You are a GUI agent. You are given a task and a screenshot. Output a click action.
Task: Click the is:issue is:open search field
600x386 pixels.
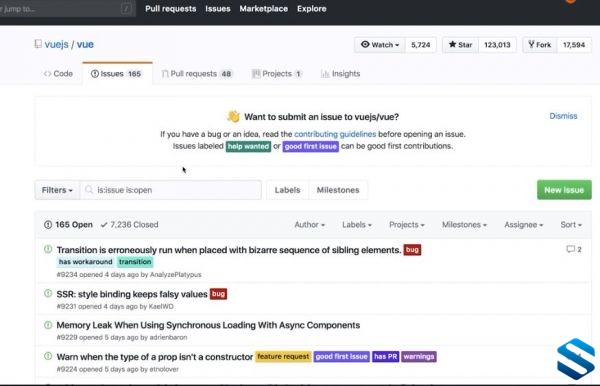[171, 190]
